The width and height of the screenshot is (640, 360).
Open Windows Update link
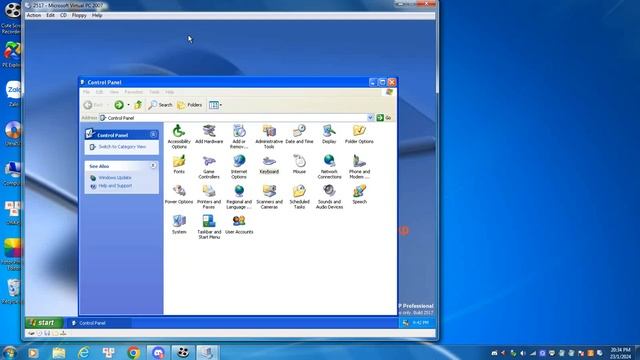click(x=115, y=178)
